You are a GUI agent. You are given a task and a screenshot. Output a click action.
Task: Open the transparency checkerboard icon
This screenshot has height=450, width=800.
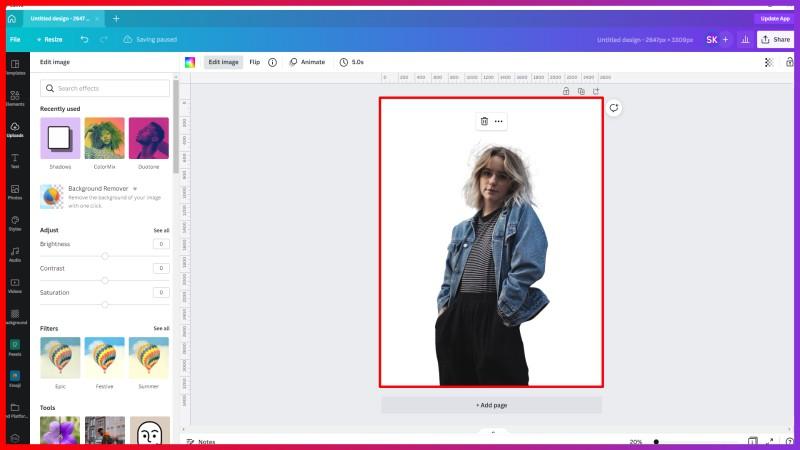point(768,62)
